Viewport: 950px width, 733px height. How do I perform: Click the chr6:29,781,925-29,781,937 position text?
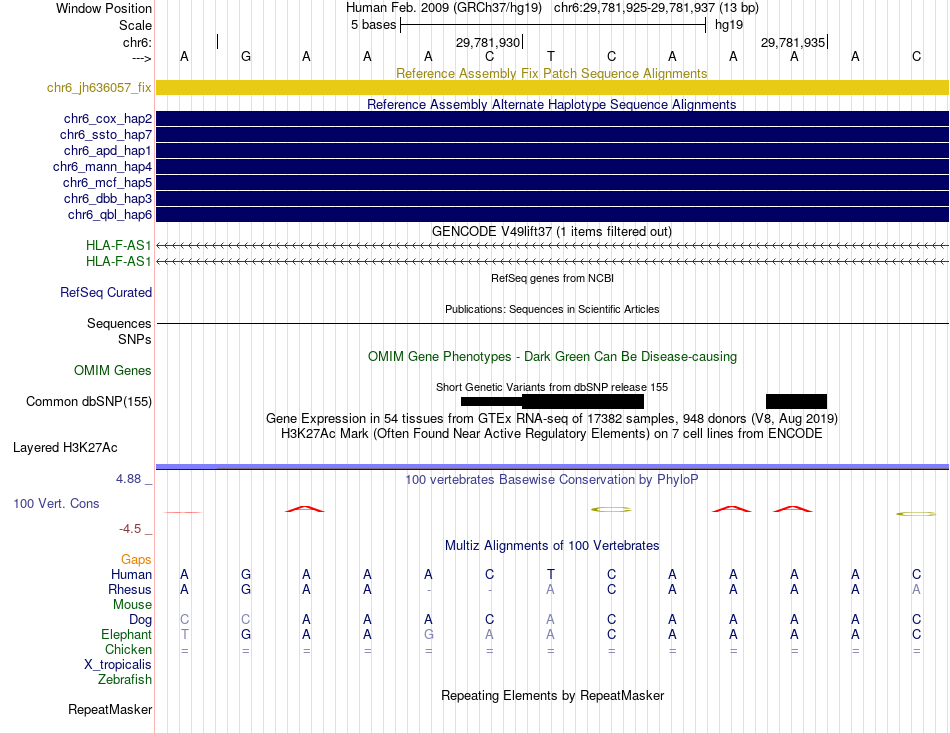pyautogui.click(x=656, y=8)
